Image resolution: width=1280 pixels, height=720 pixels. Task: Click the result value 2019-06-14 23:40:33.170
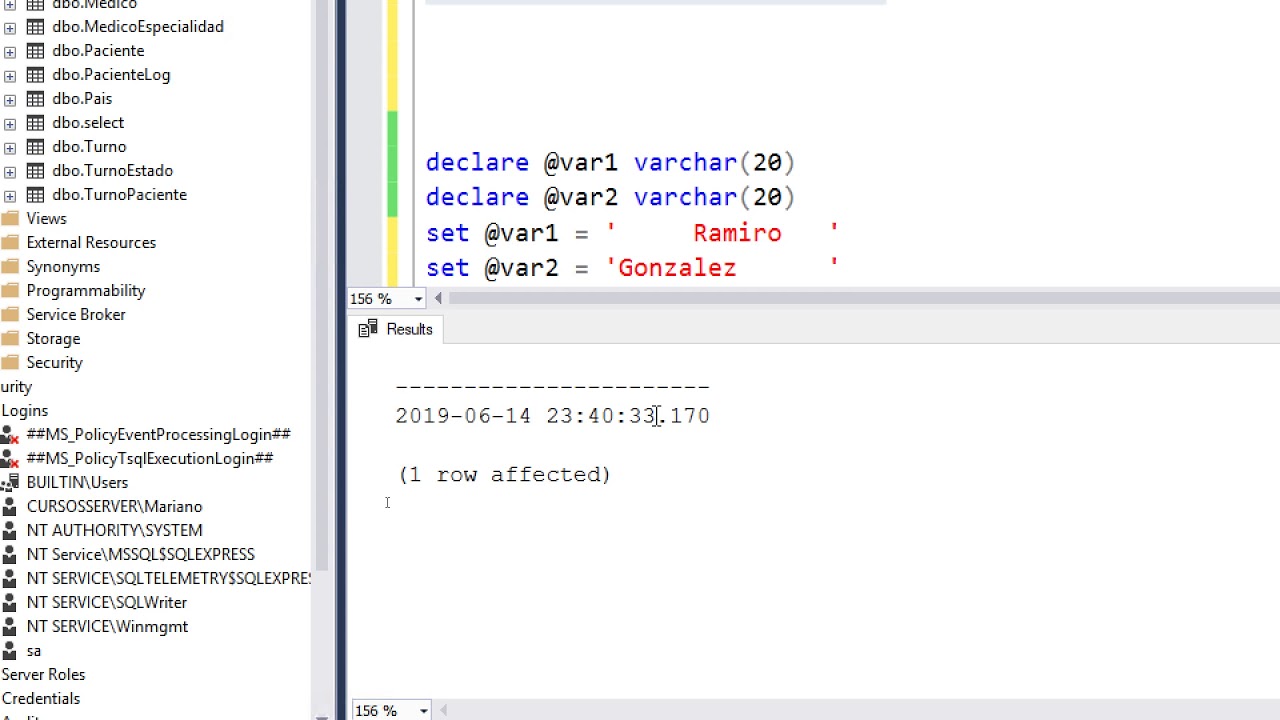[552, 415]
